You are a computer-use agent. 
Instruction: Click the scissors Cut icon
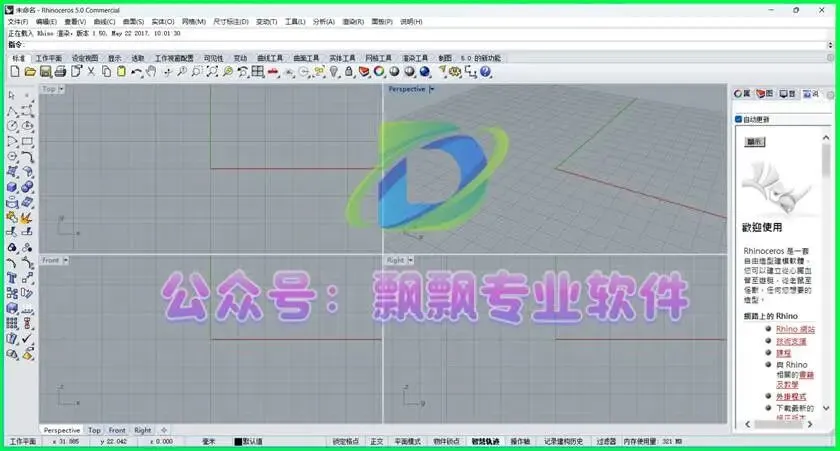pyautogui.click(x=91, y=71)
